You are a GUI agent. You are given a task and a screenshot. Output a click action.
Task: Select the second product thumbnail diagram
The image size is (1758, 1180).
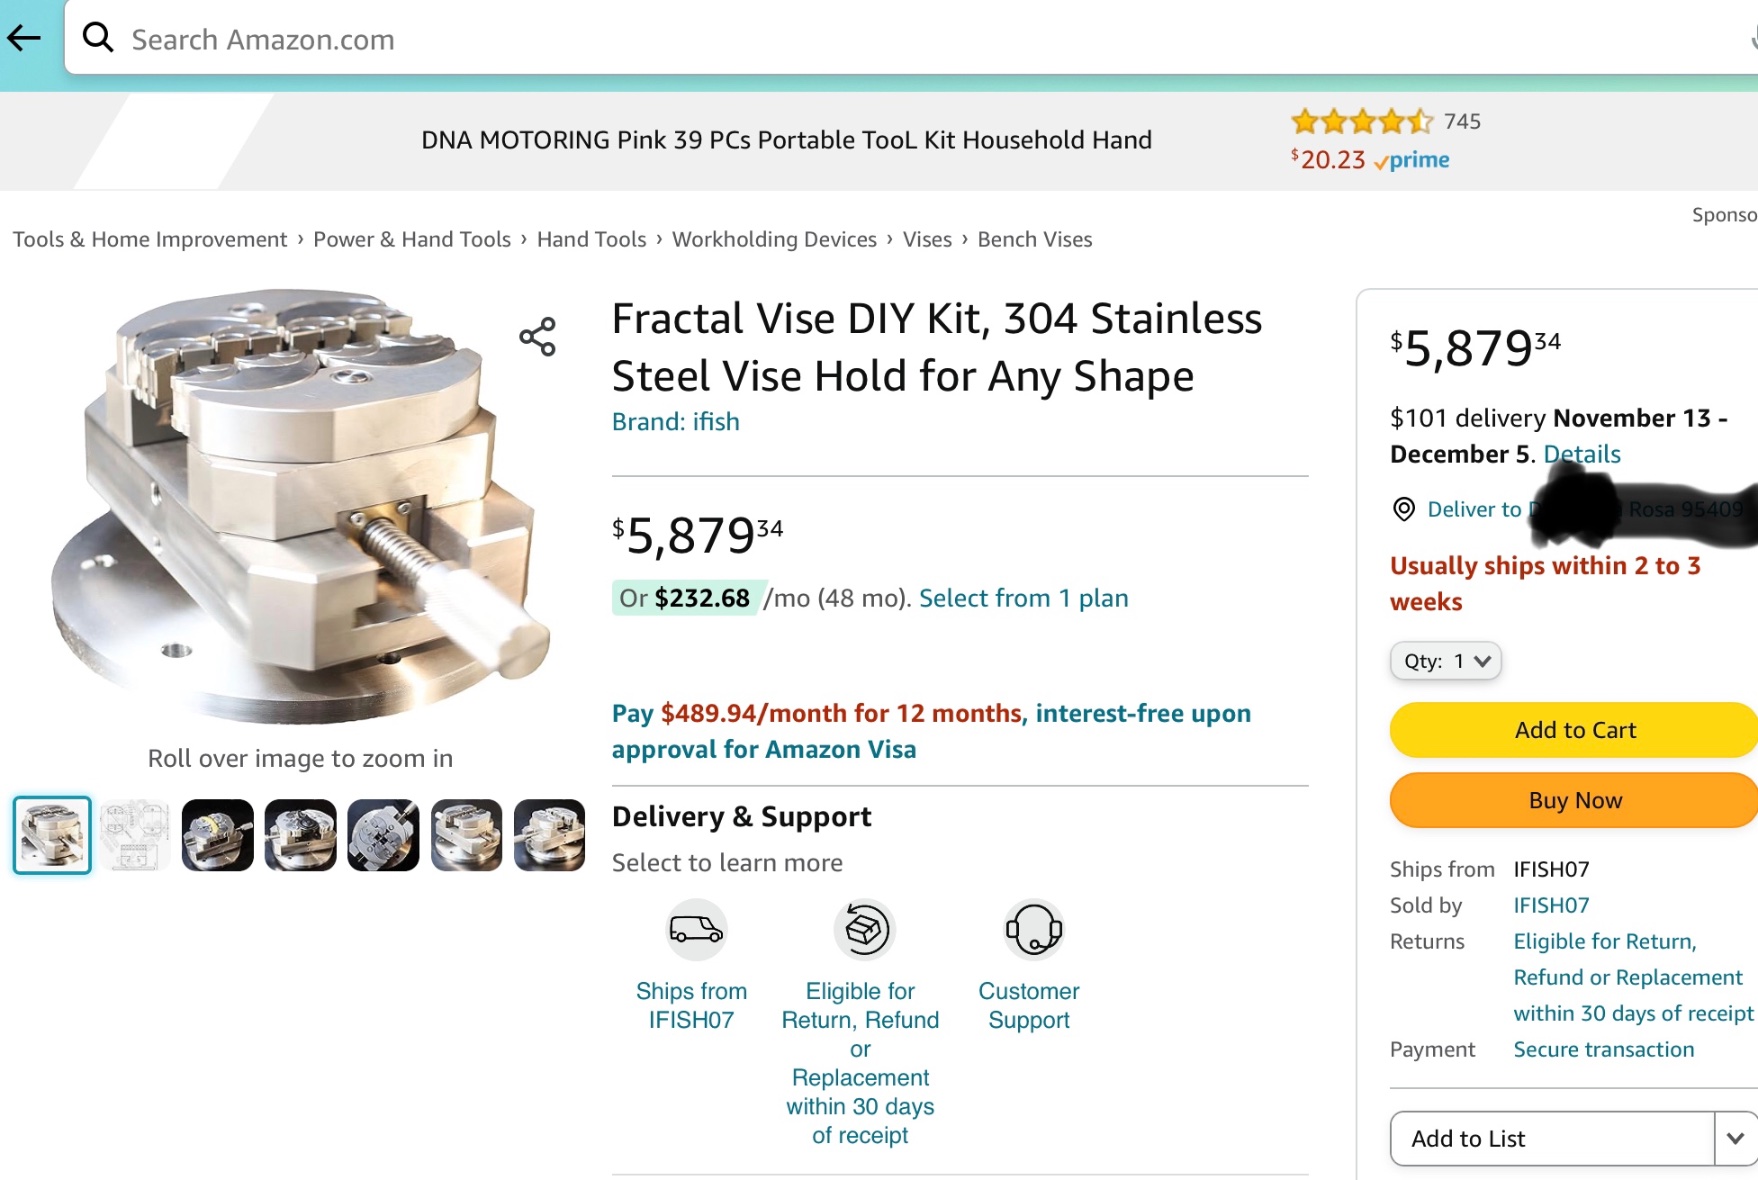(x=135, y=835)
